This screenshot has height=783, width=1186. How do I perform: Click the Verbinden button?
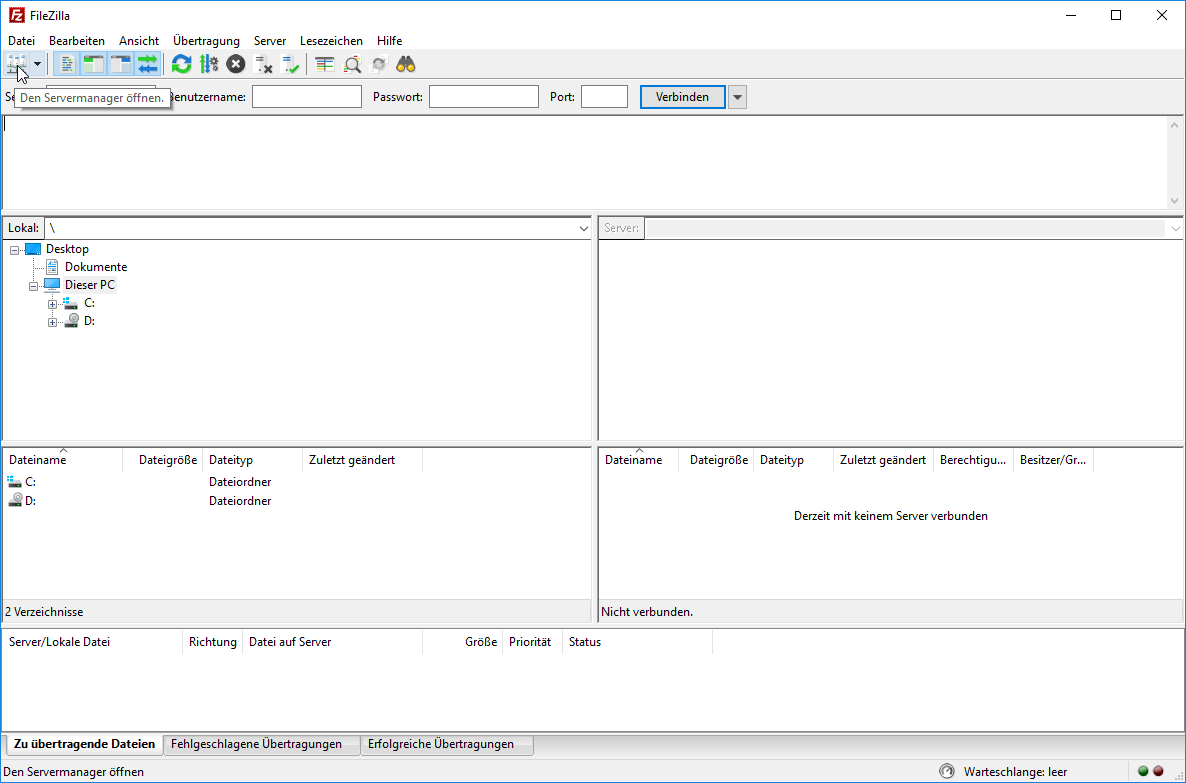click(x=682, y=97)
